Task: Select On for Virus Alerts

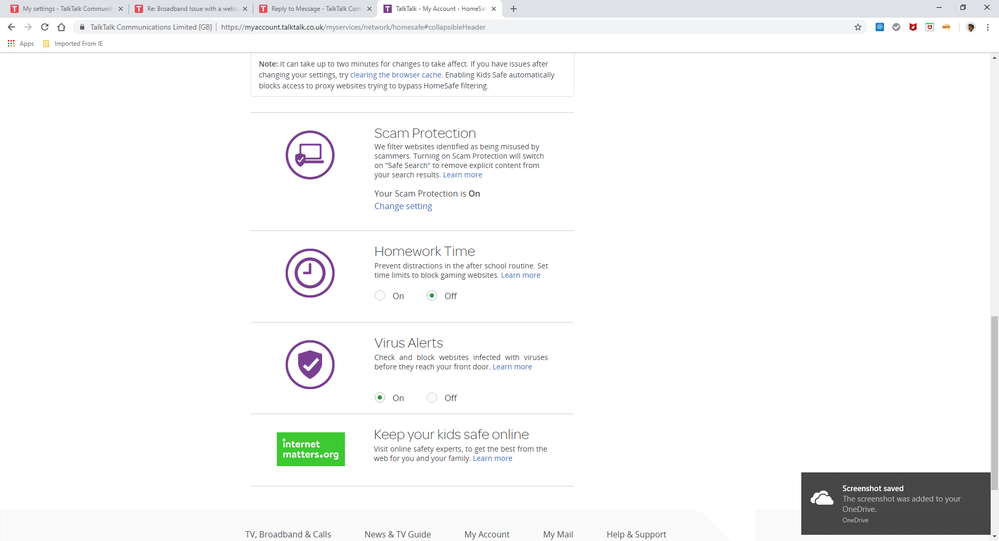Action: (380, 398)
